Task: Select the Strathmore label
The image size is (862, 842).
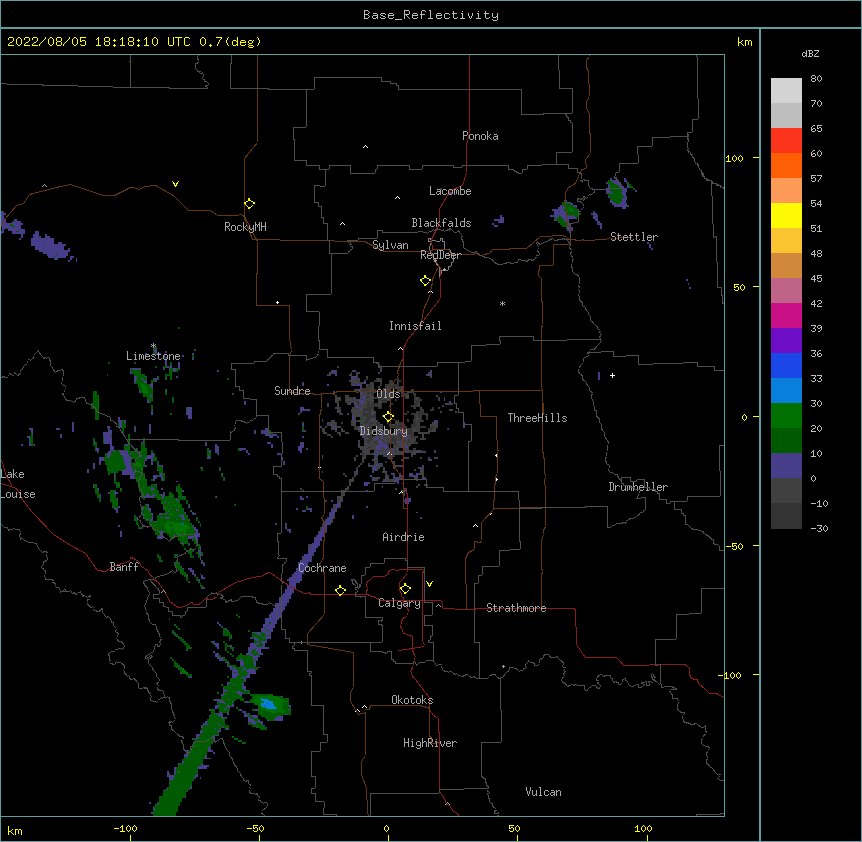Action: 516,608
